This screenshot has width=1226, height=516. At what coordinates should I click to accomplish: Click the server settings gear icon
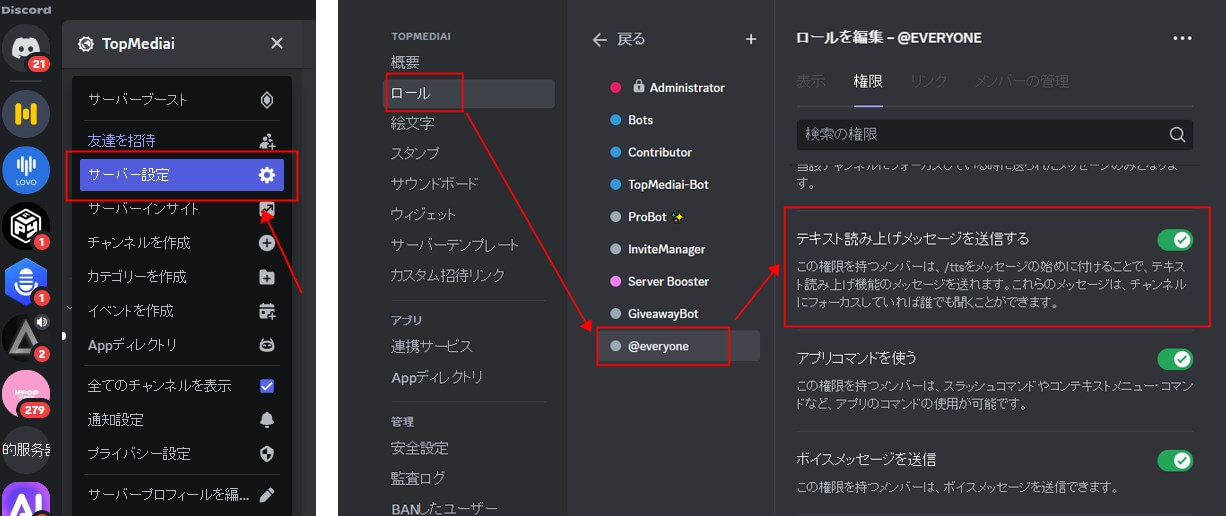coord(266,175)
